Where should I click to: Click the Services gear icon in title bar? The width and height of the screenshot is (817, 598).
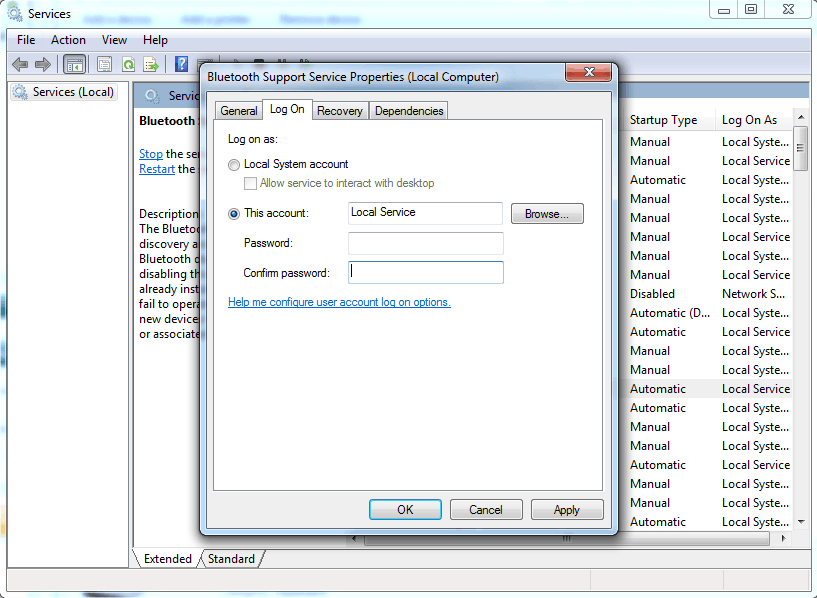point(15,13)
